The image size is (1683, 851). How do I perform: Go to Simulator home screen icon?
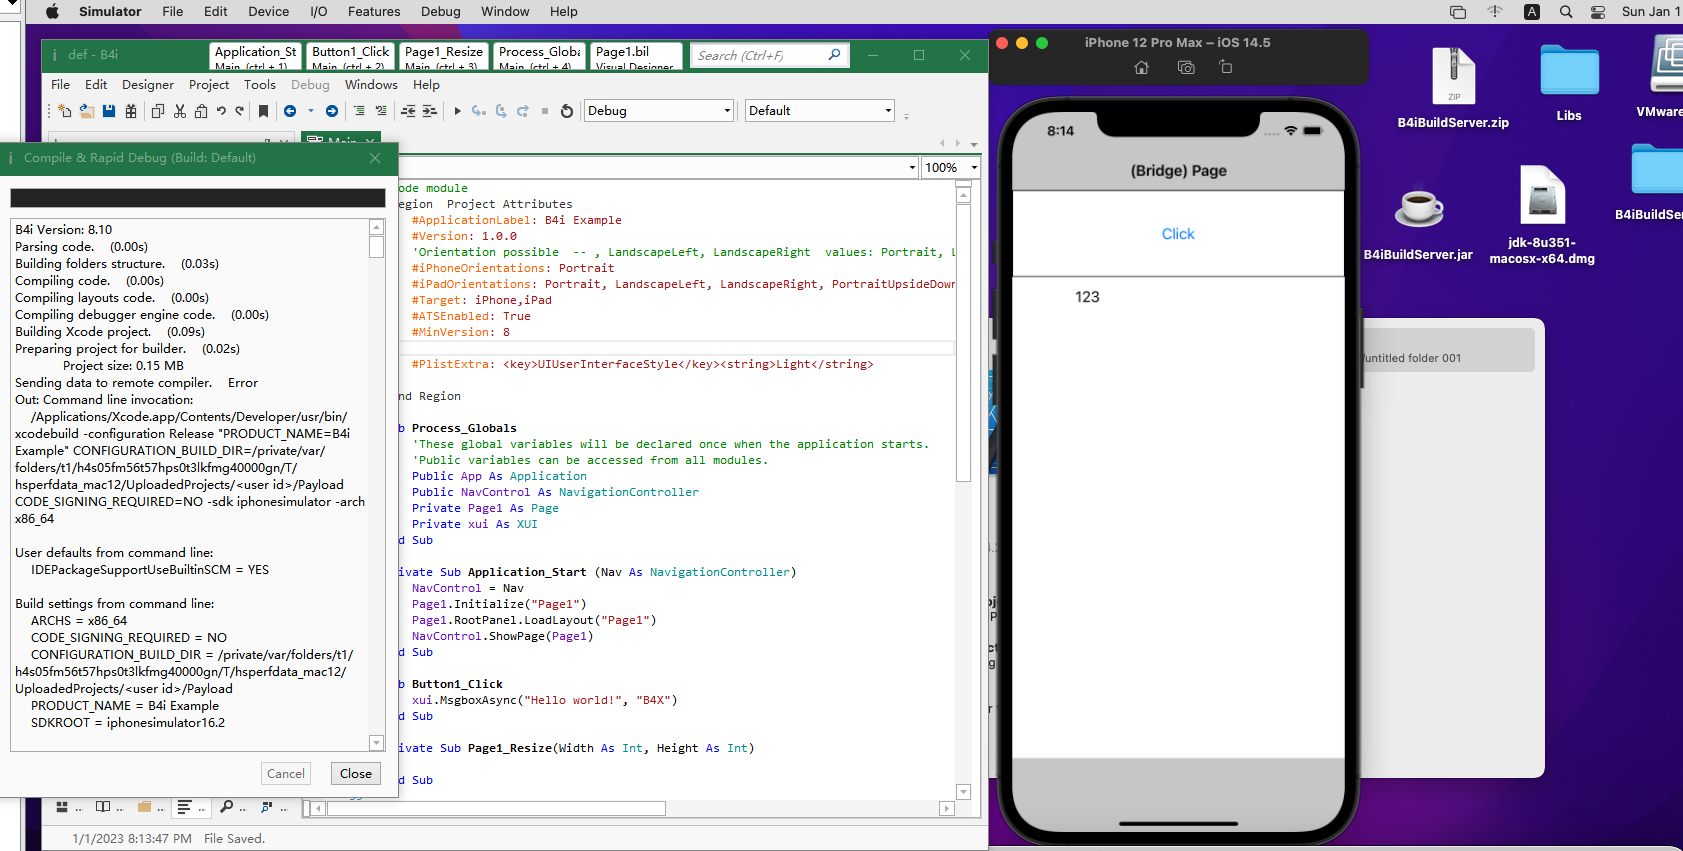1142,67
